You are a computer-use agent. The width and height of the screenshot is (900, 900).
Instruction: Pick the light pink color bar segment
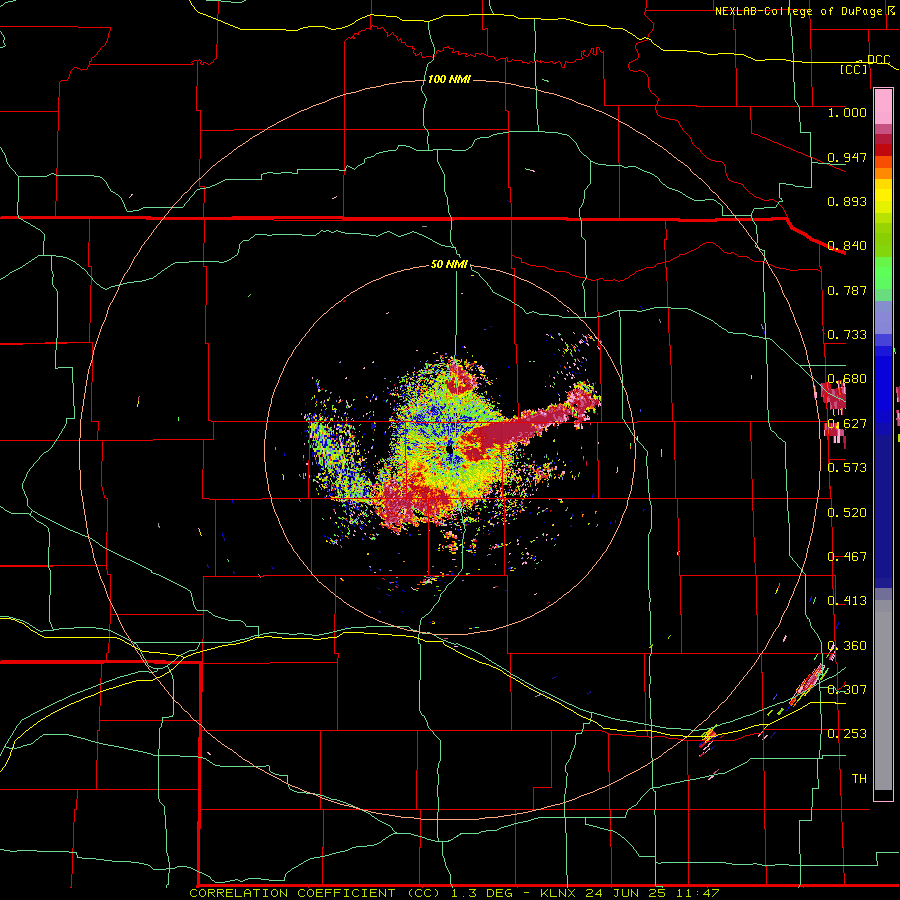[x=883, y=107]
